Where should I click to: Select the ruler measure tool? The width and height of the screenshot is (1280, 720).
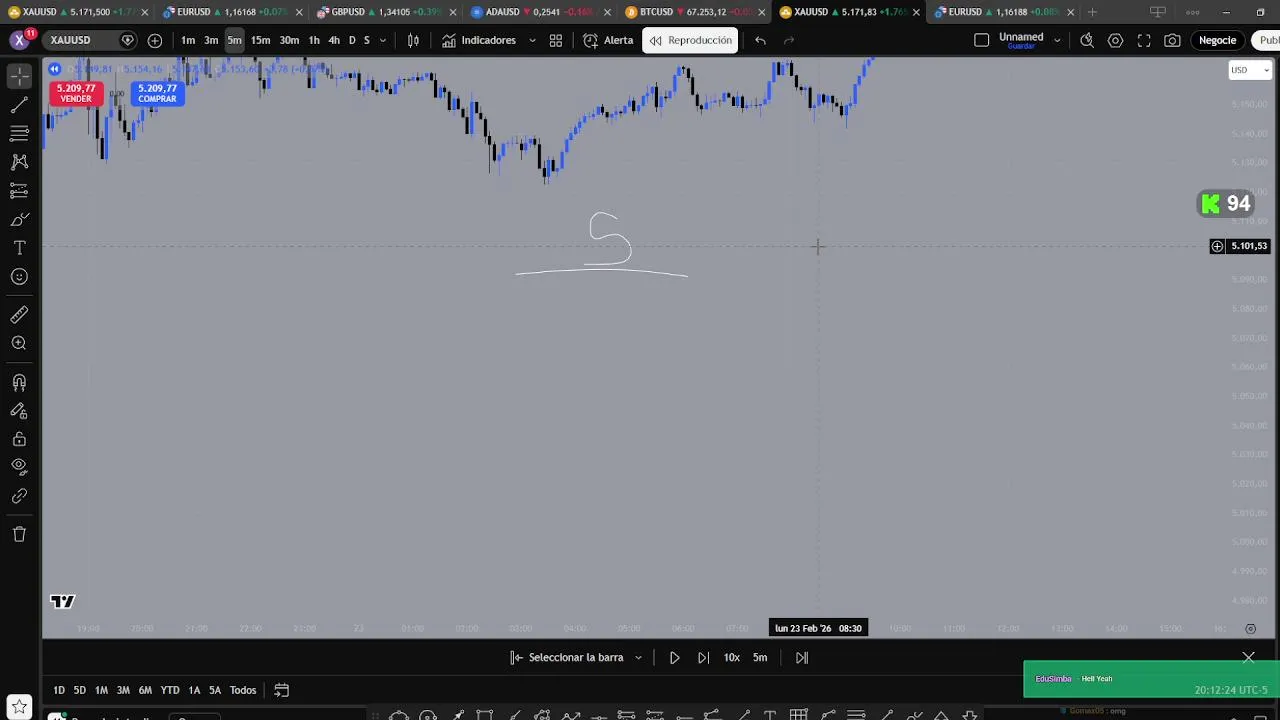19,315
